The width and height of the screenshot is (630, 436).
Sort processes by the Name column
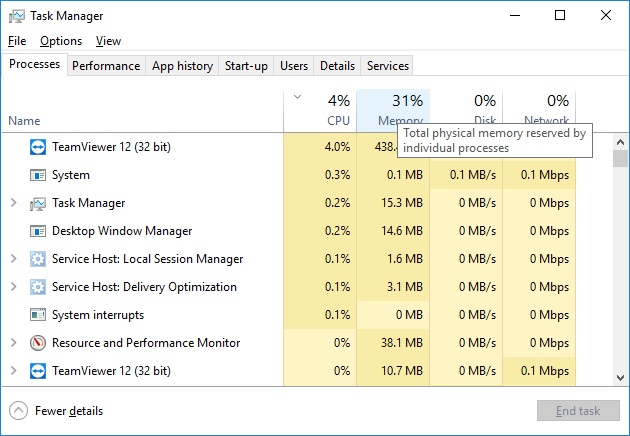[x=24, y=121]
